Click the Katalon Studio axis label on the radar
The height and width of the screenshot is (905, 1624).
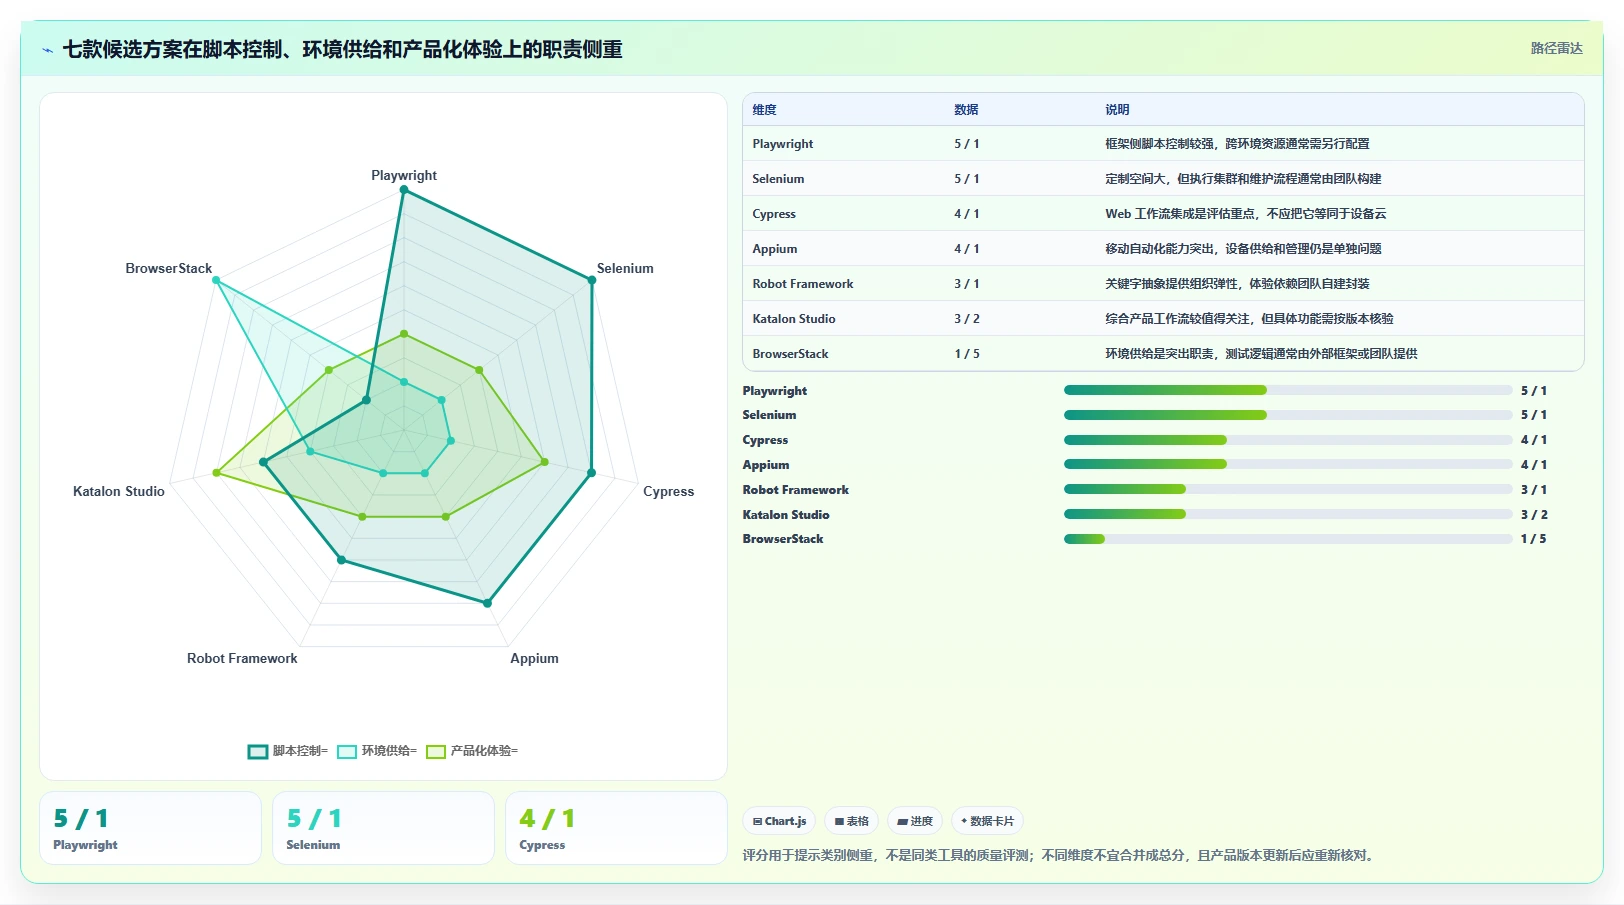coord(119,491)
